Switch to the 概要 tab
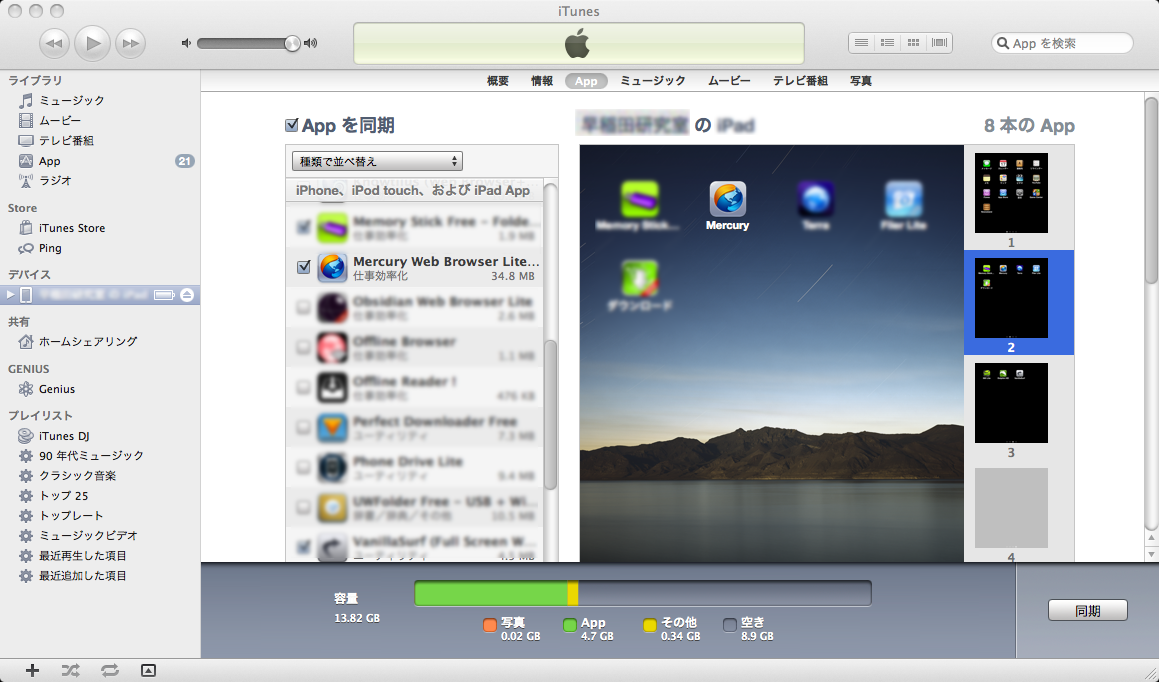The image size is (1159, 682). click(x=497, y=81)
